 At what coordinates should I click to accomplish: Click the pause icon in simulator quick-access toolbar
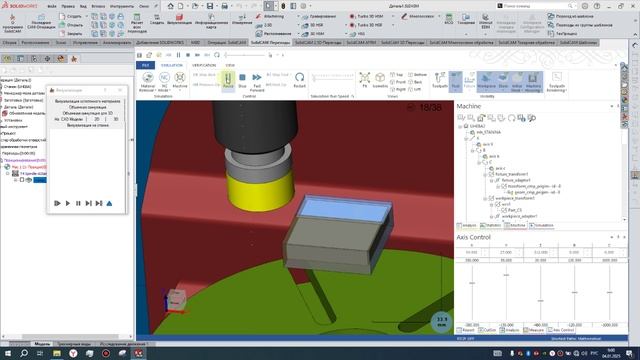(178, 55)
